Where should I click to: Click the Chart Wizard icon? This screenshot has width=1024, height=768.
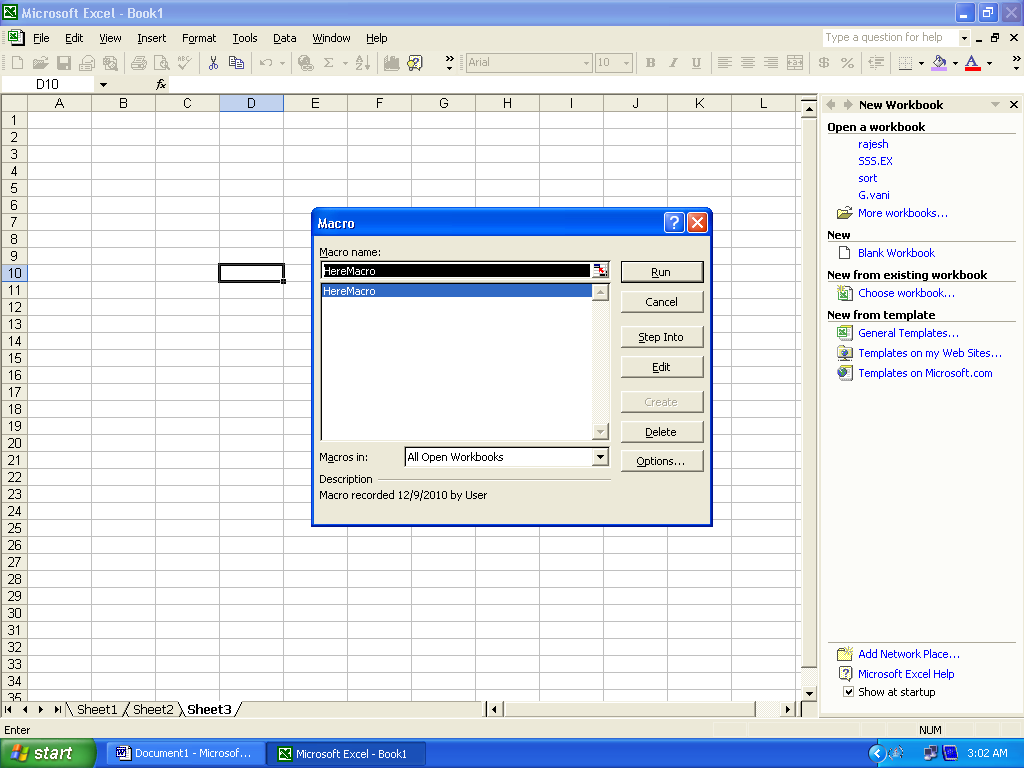[x=391, y=63]
